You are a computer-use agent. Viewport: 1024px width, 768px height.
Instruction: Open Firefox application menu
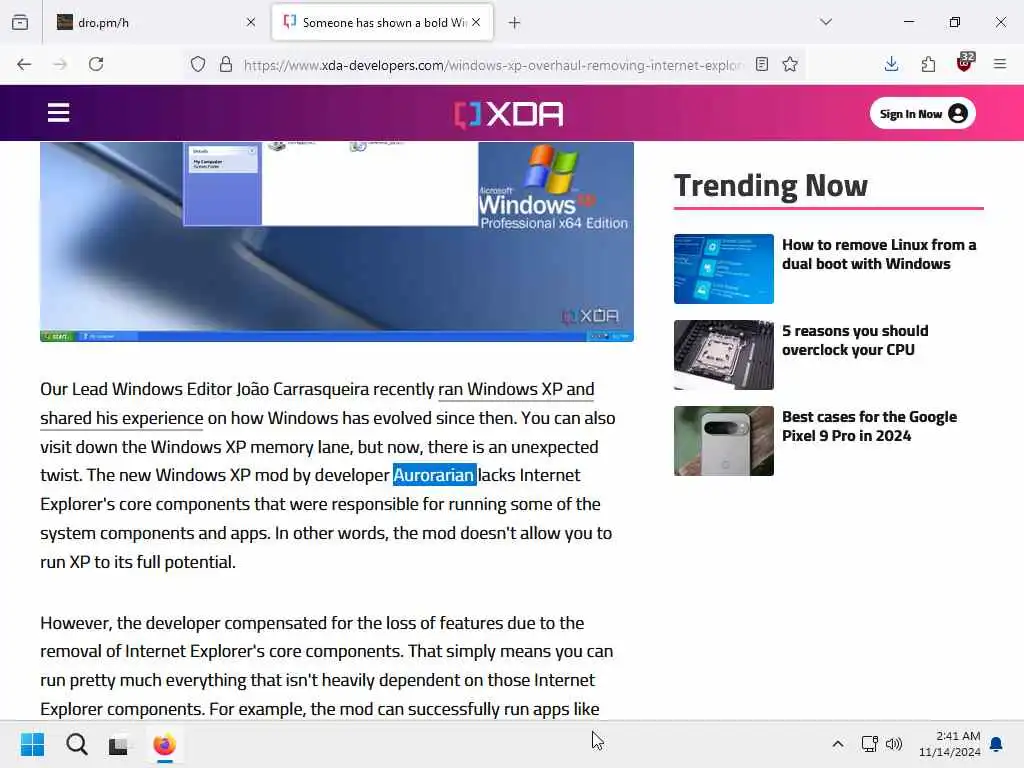(x=1000, y=64)
